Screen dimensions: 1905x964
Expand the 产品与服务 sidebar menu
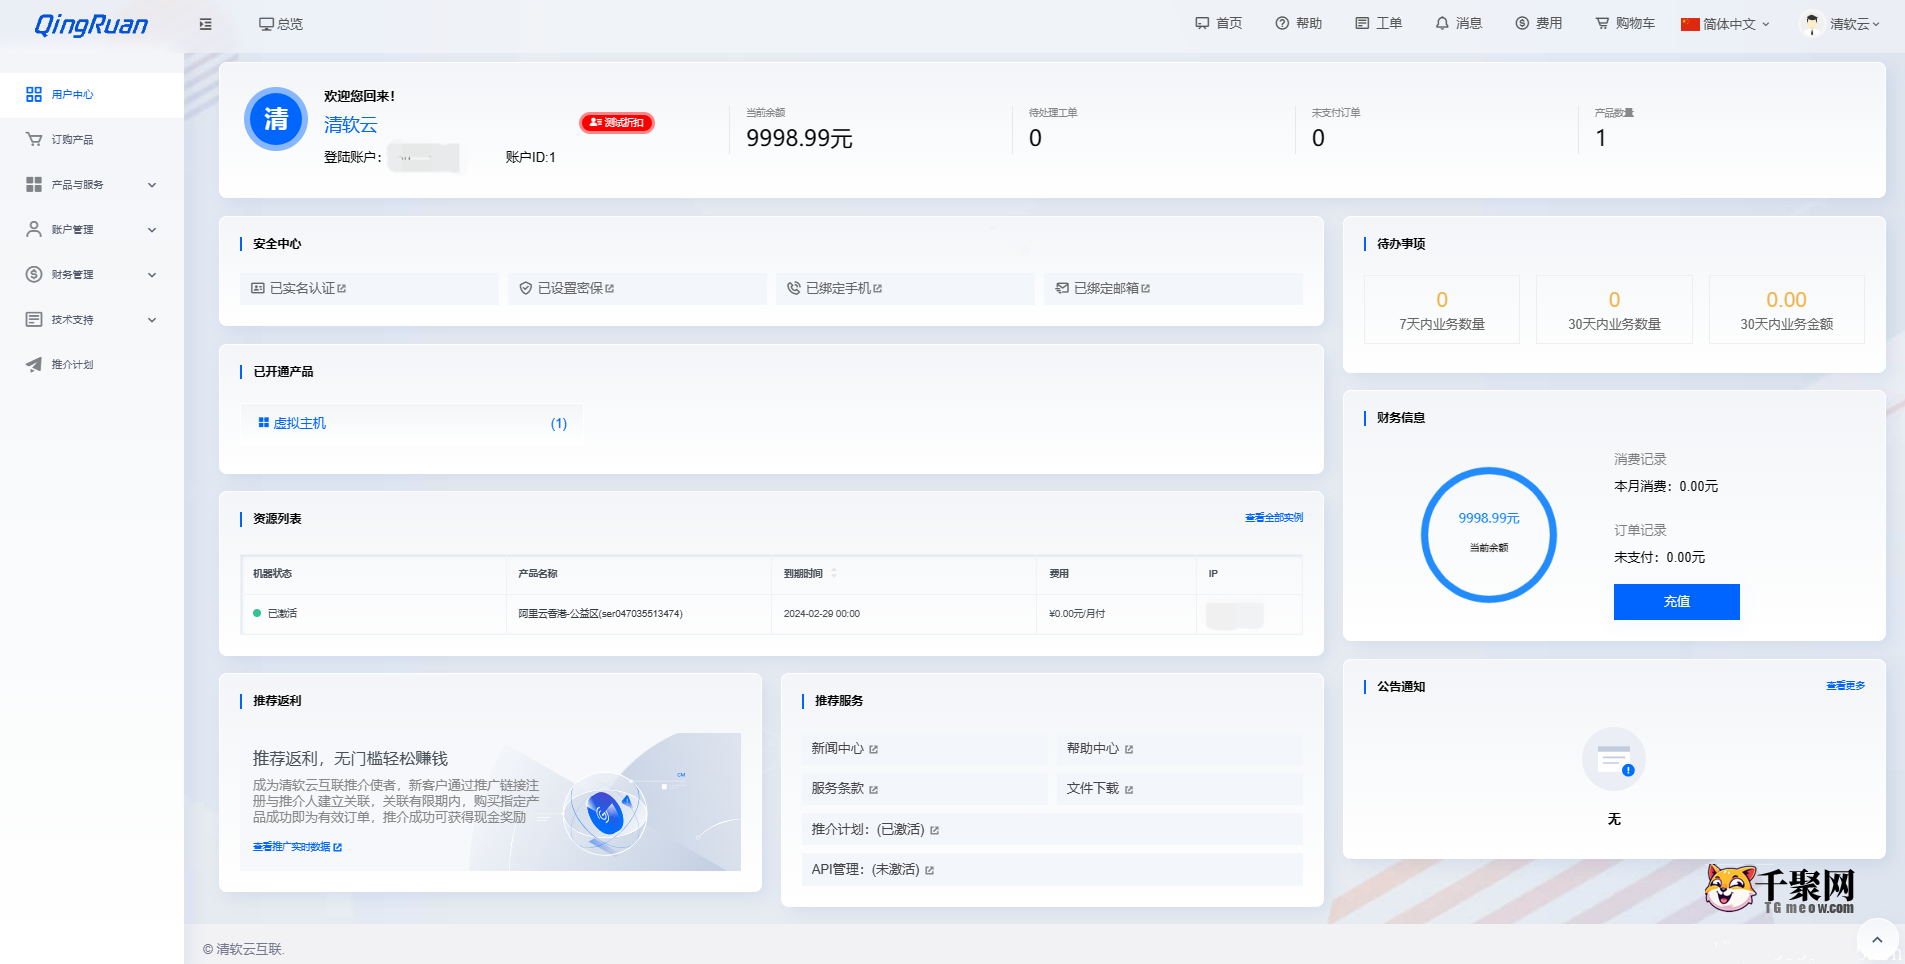92,184
